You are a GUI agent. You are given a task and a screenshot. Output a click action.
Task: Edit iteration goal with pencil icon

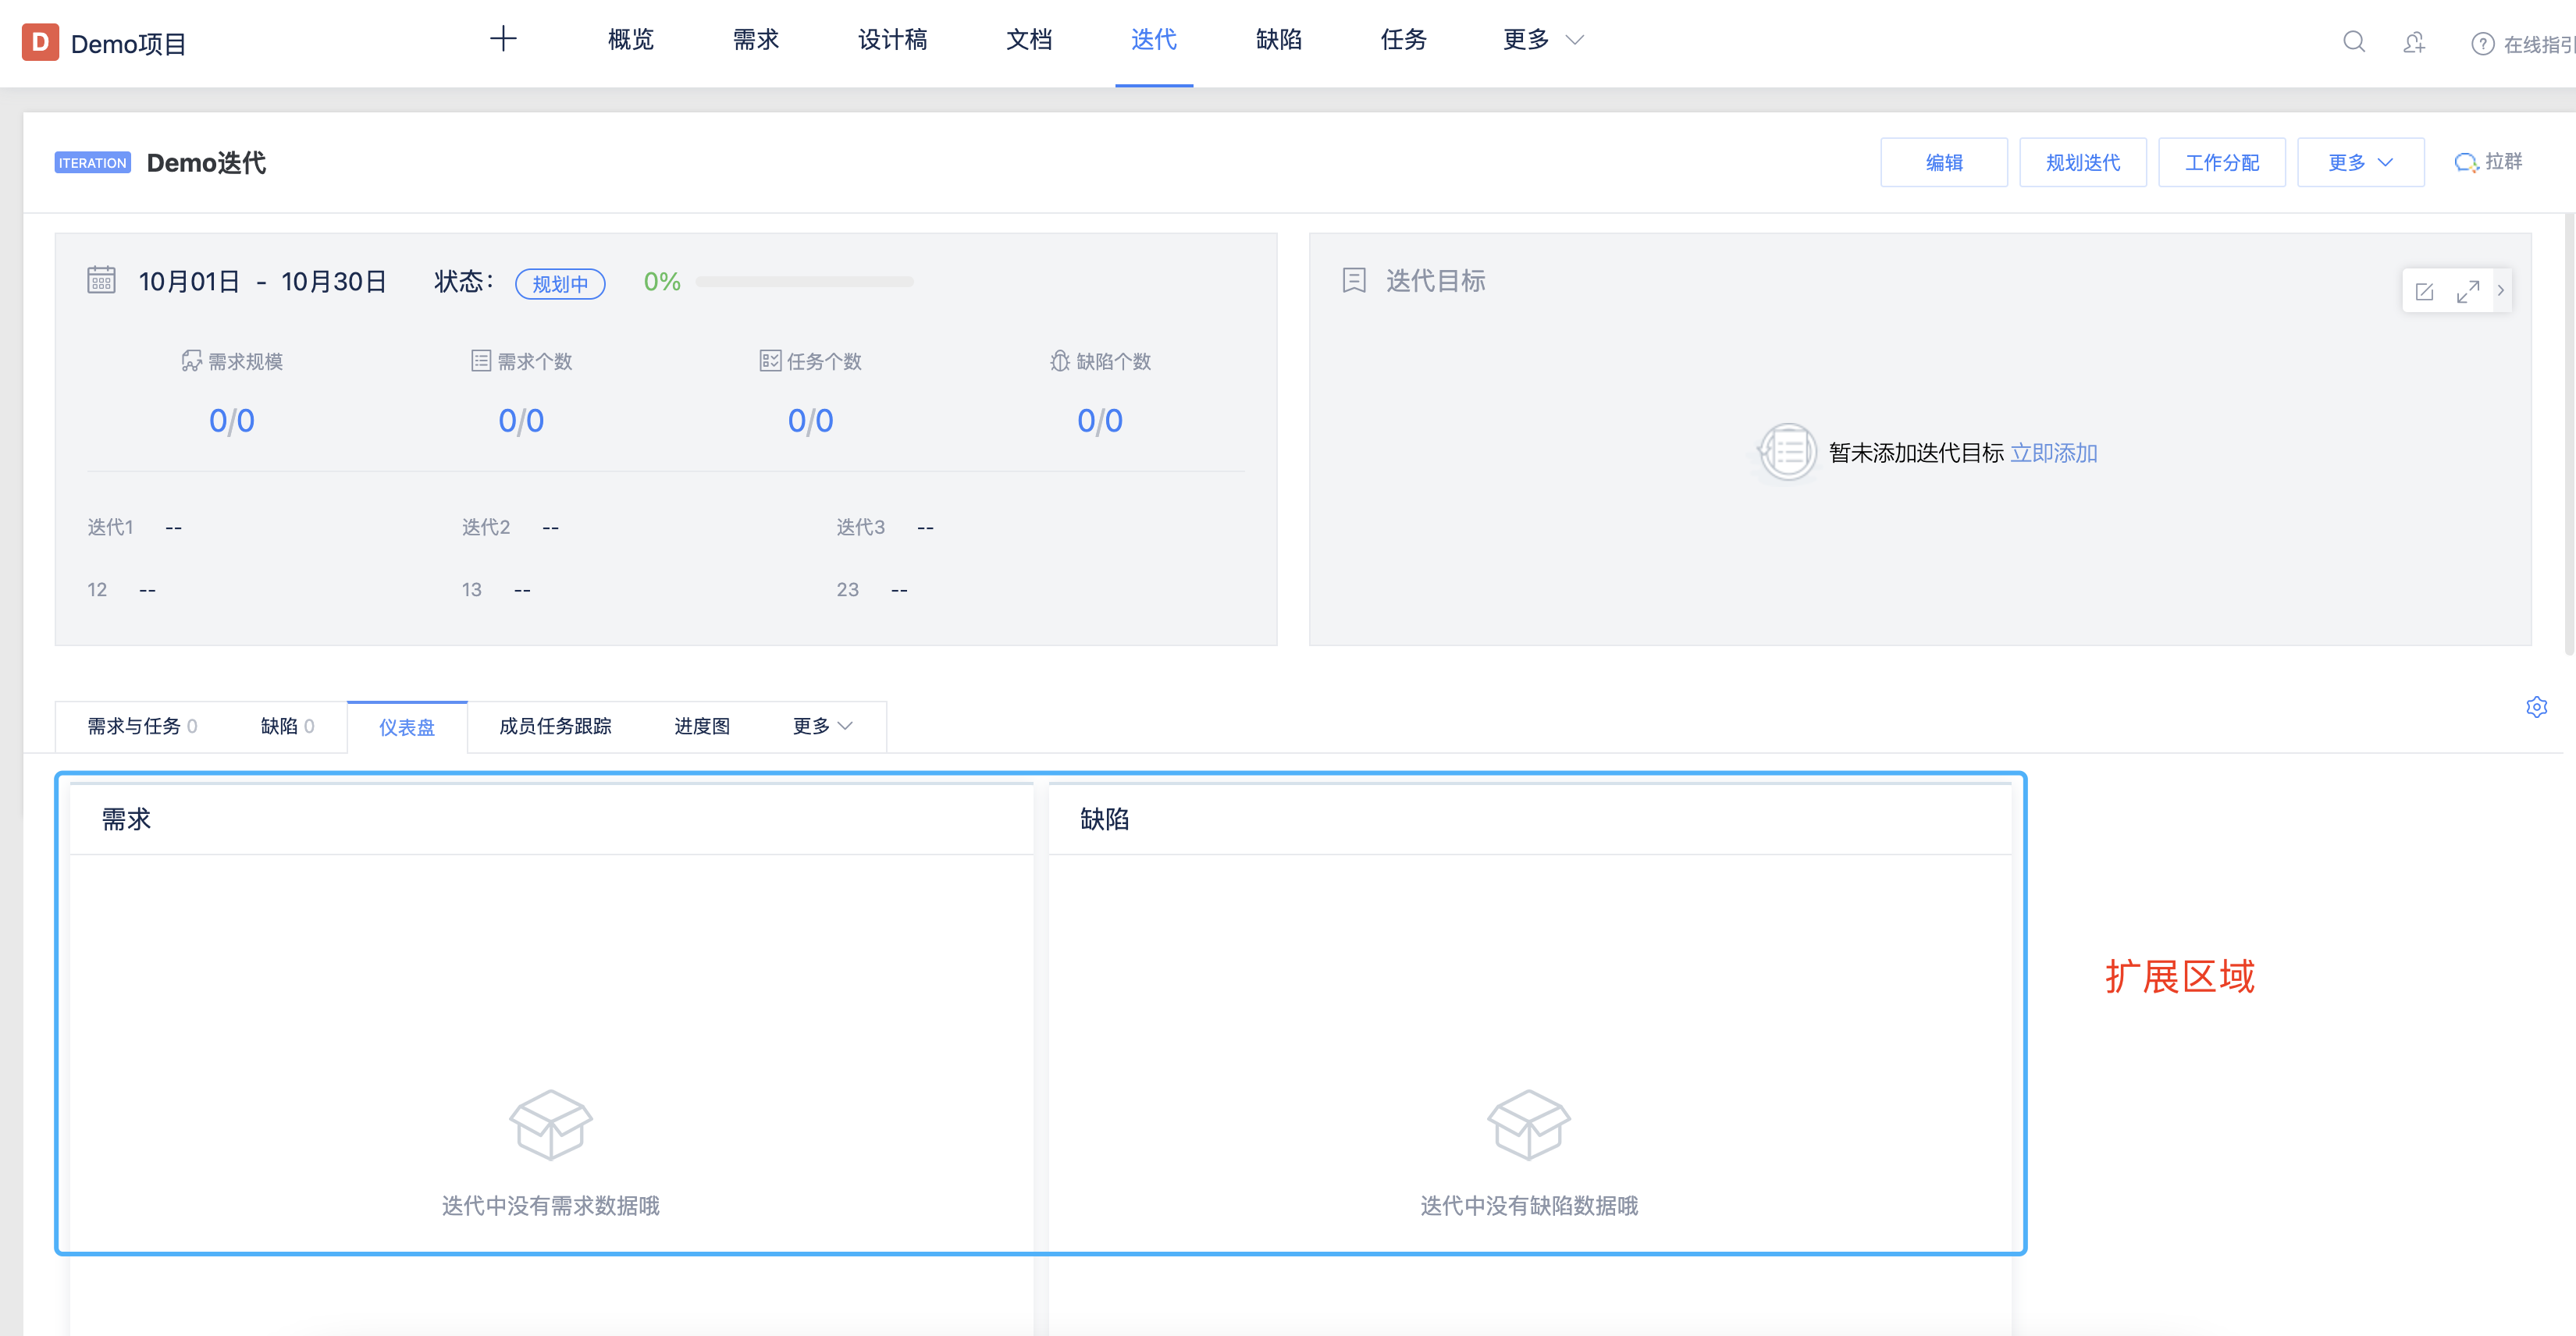pos(2425,291)
